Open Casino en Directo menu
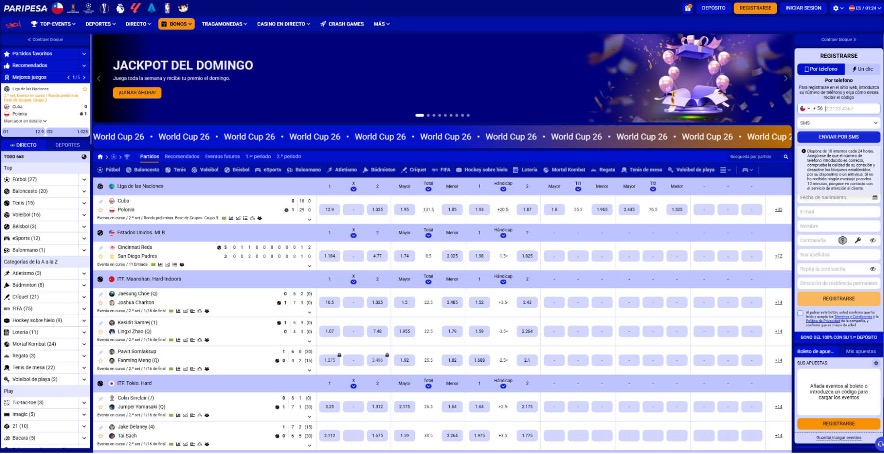Viewport: 884px width, 454px height. click(284, 24)
